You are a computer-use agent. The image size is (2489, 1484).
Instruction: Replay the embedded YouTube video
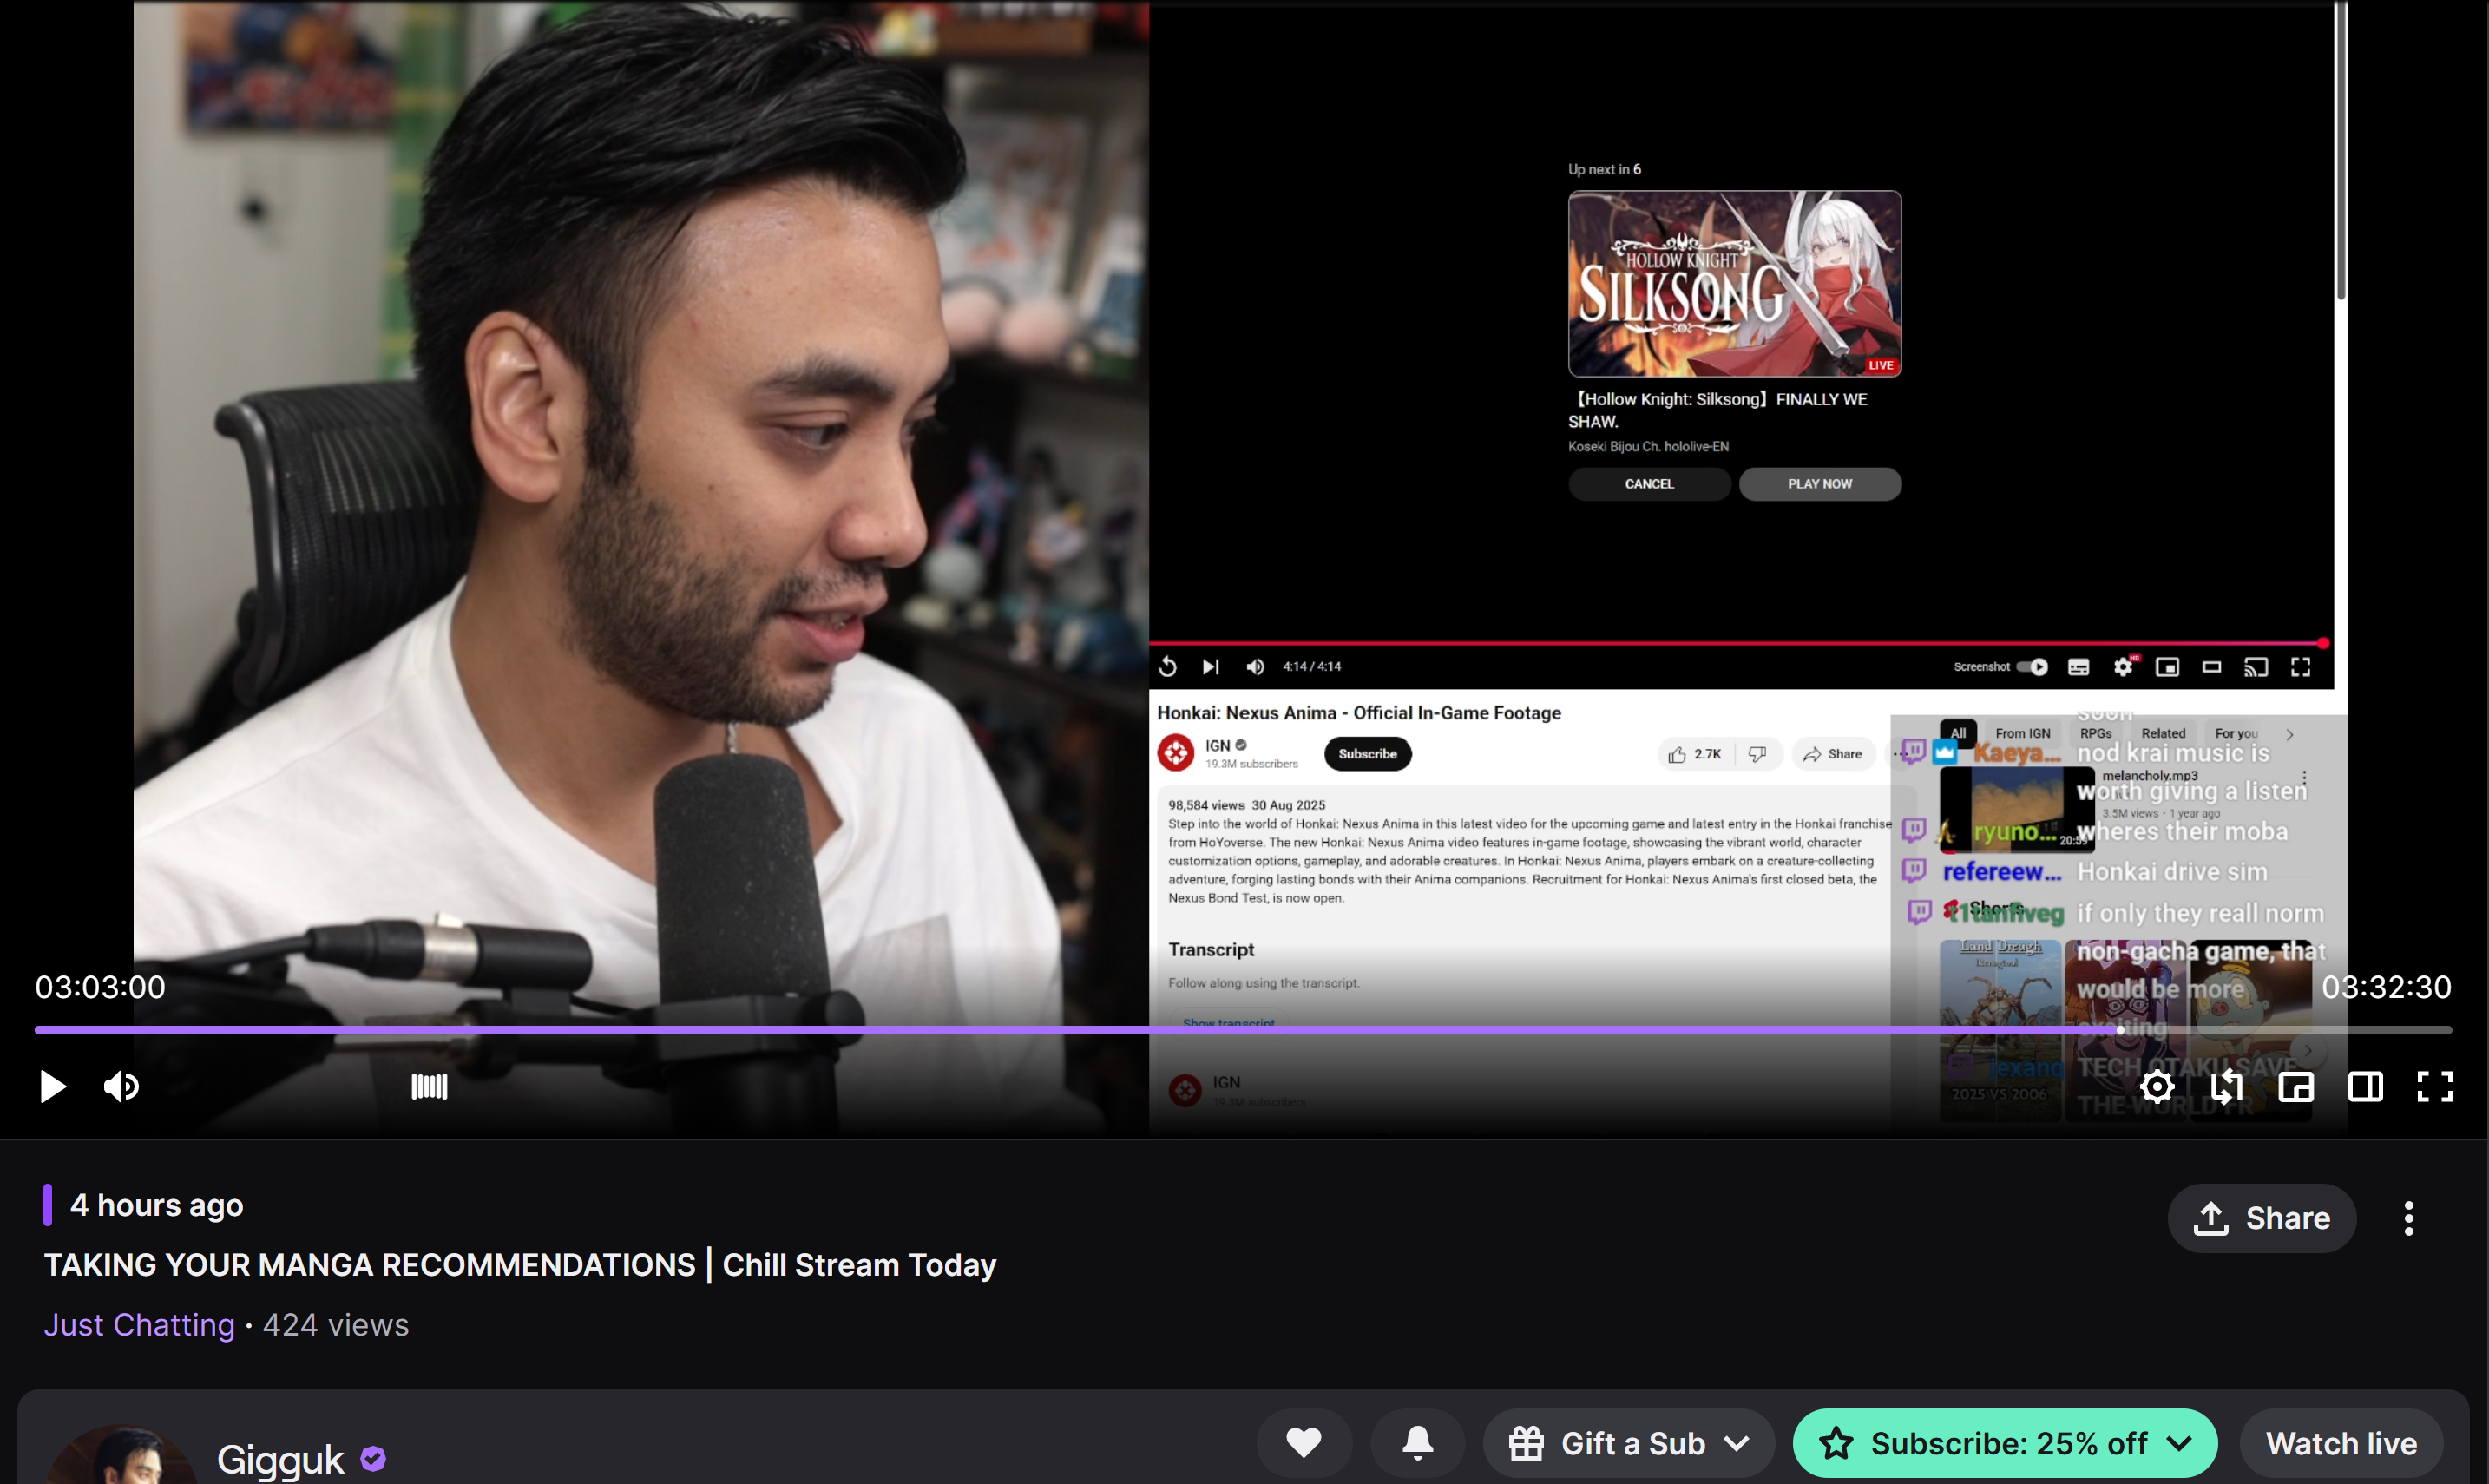1167,666
